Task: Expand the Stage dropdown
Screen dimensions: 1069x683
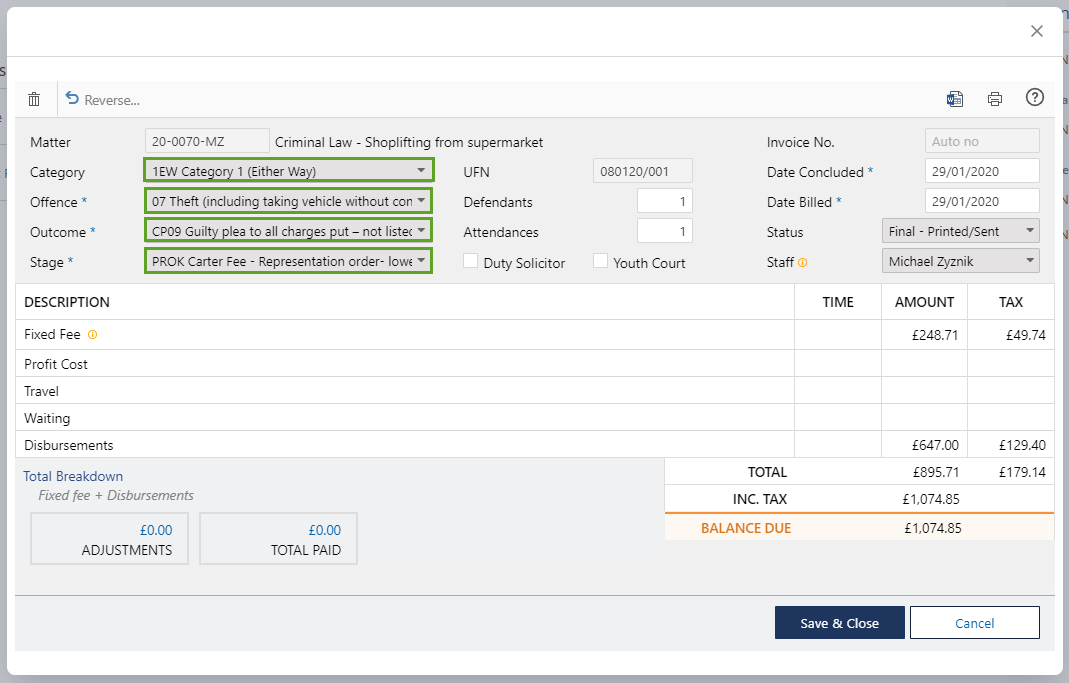Action: coord(289,261)
